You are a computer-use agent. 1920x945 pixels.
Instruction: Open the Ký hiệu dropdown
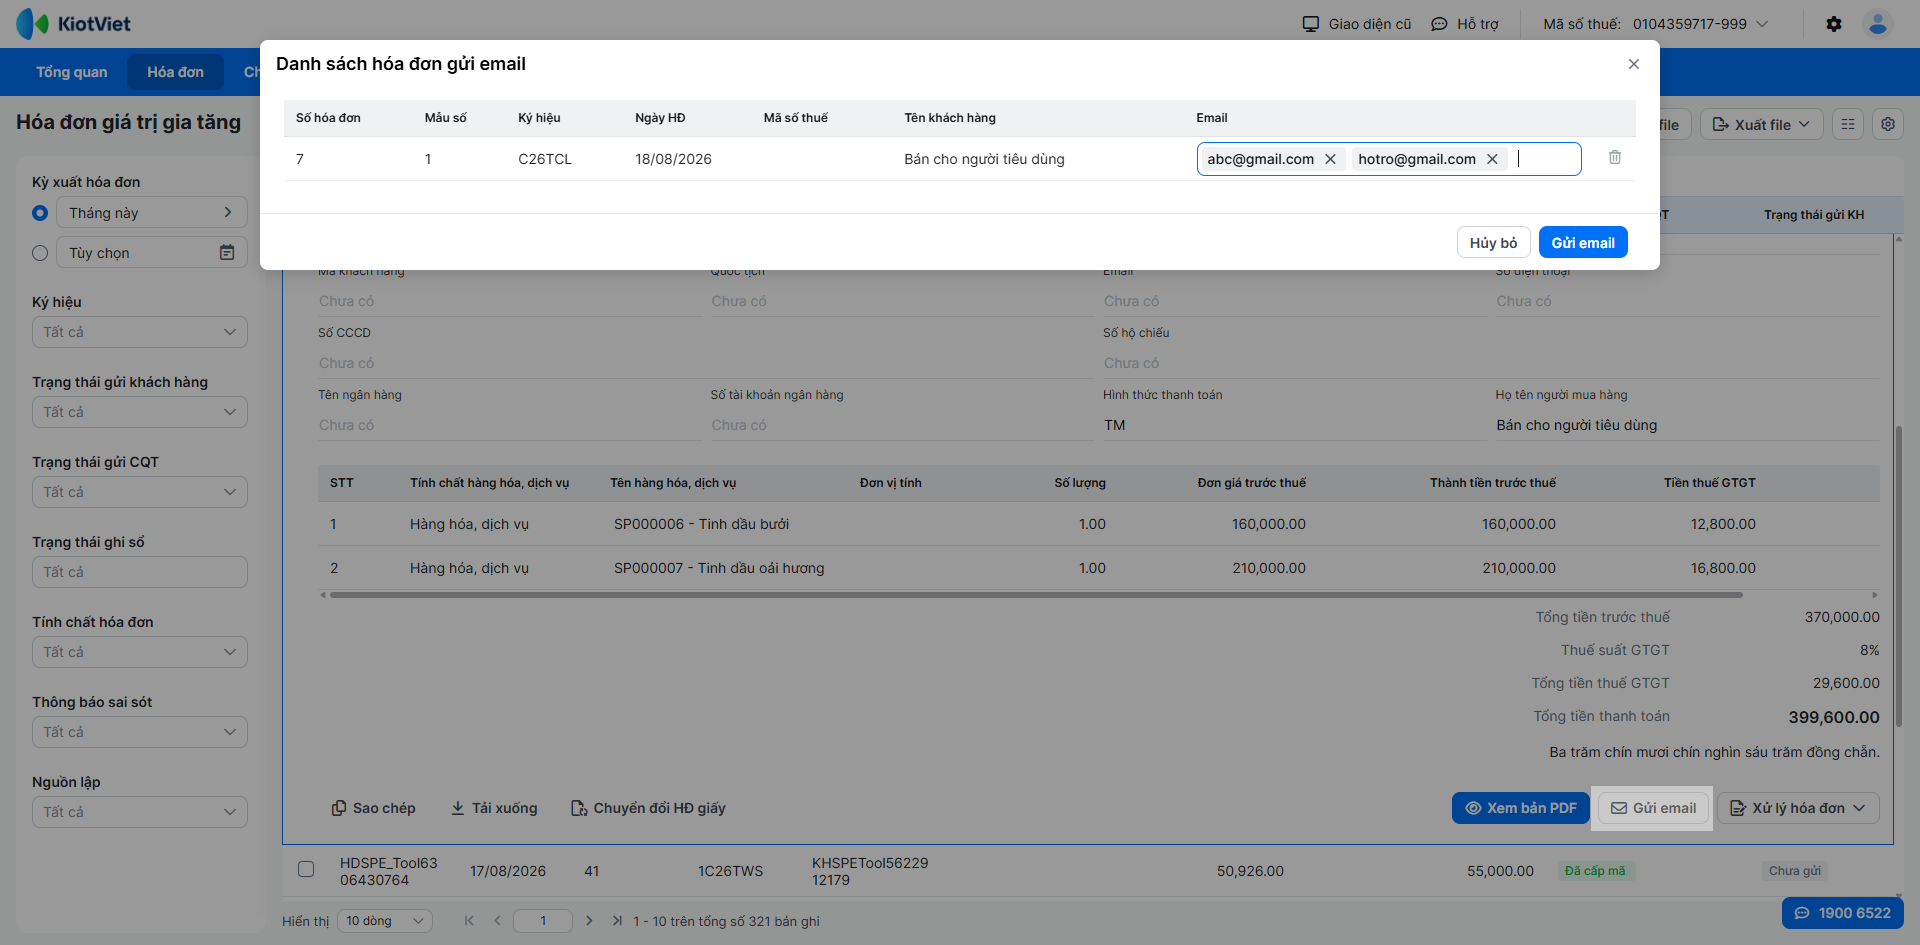140,332
